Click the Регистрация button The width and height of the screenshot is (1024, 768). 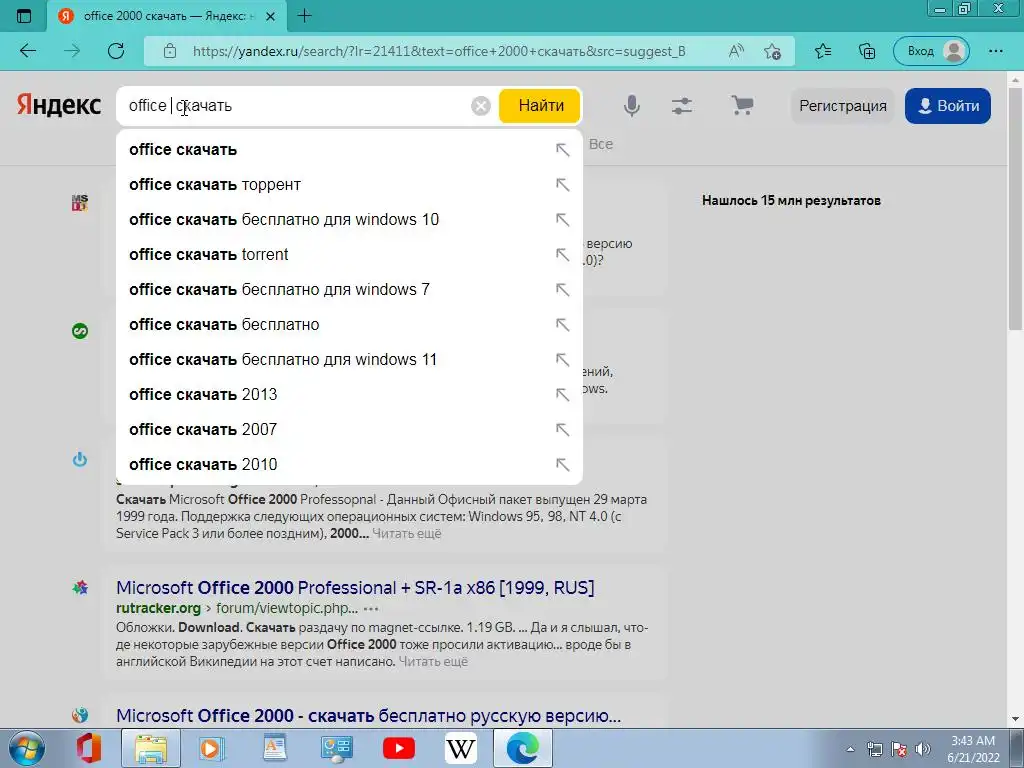click(x=843, y=106)
